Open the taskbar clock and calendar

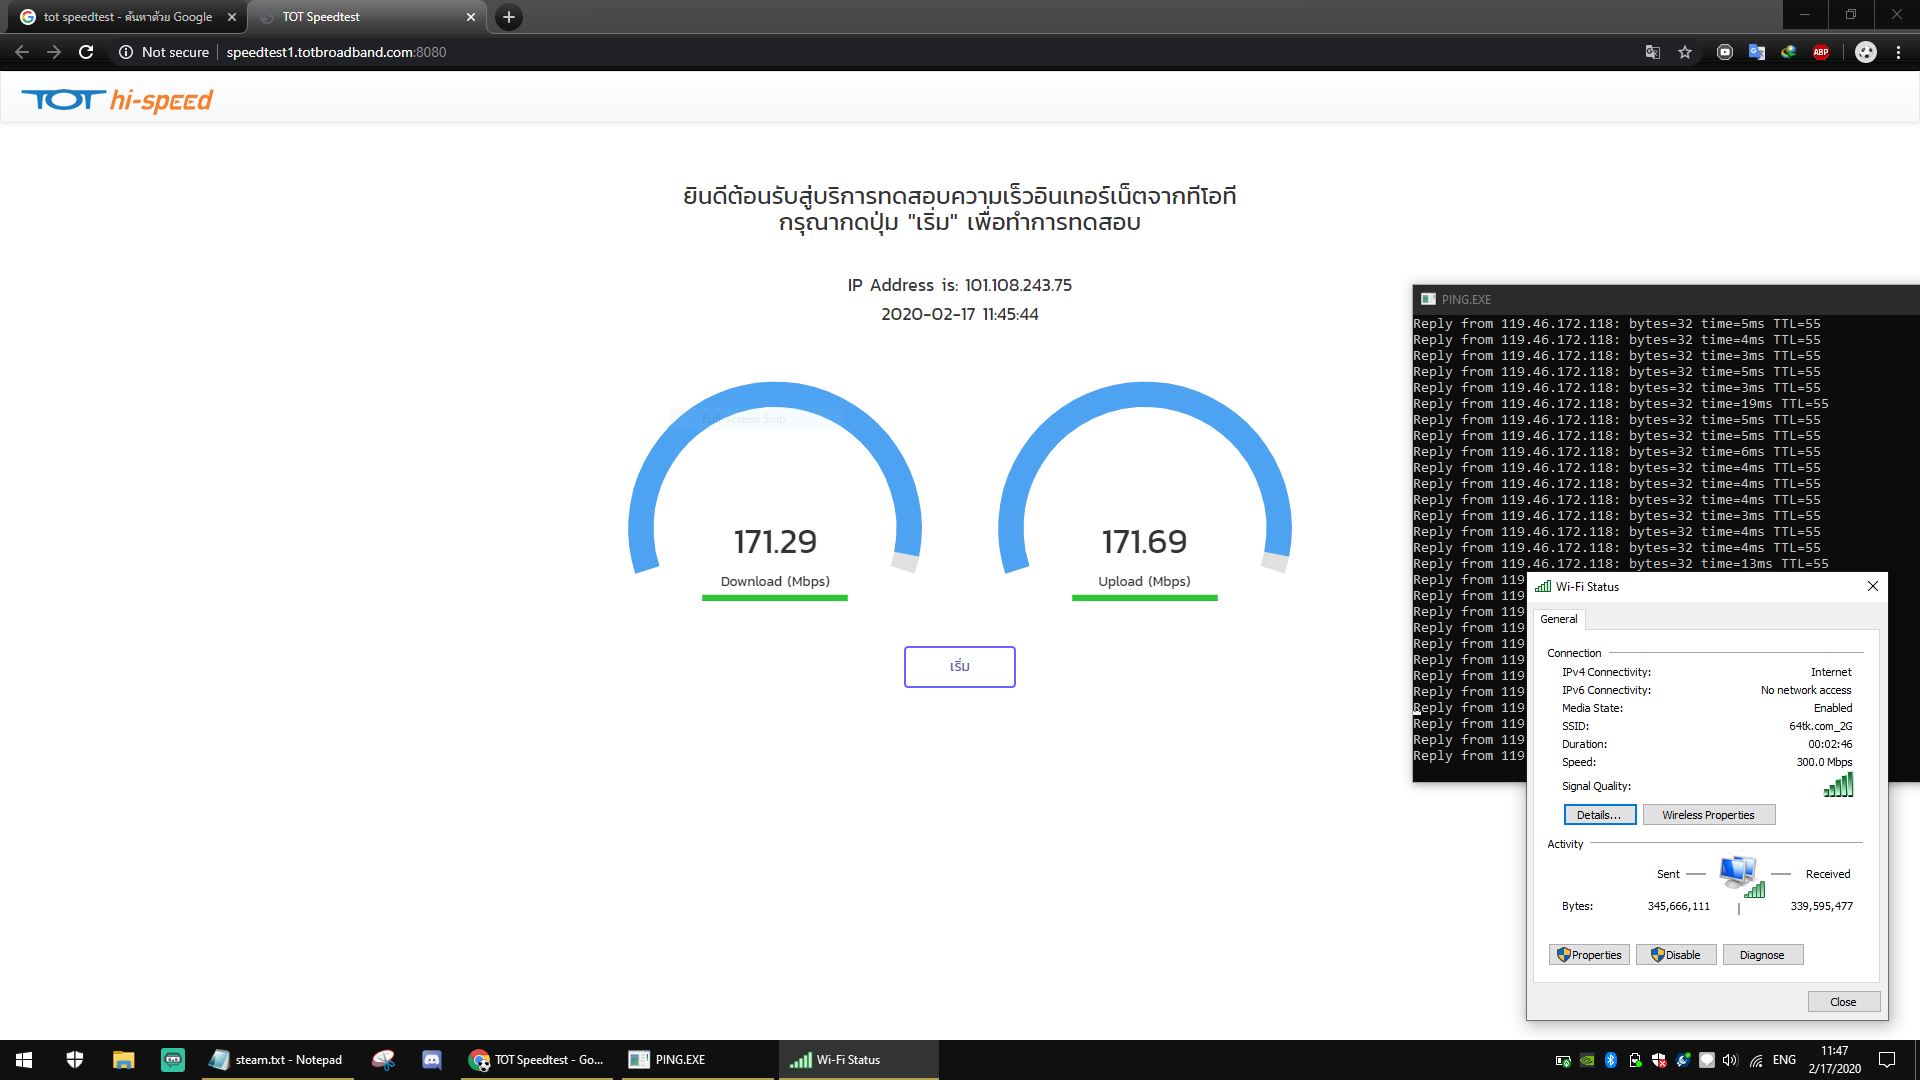1834,1060
